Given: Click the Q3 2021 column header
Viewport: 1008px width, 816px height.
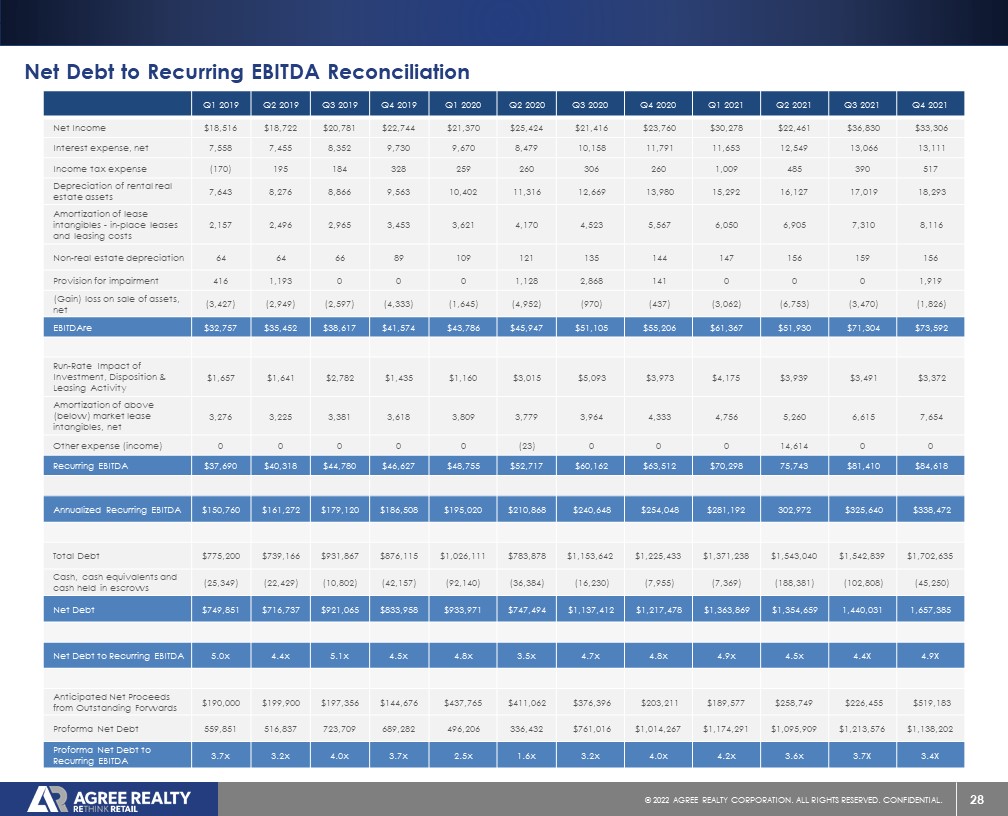Looking at the screenshot, I should 861,104.
